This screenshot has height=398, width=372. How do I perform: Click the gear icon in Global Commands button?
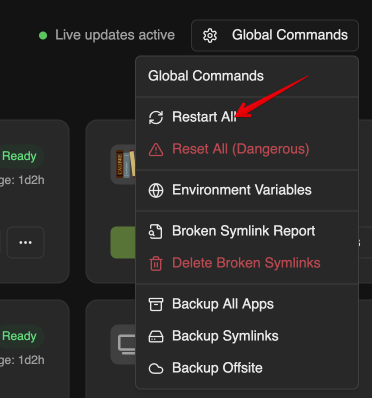click(x=210, y=35)
